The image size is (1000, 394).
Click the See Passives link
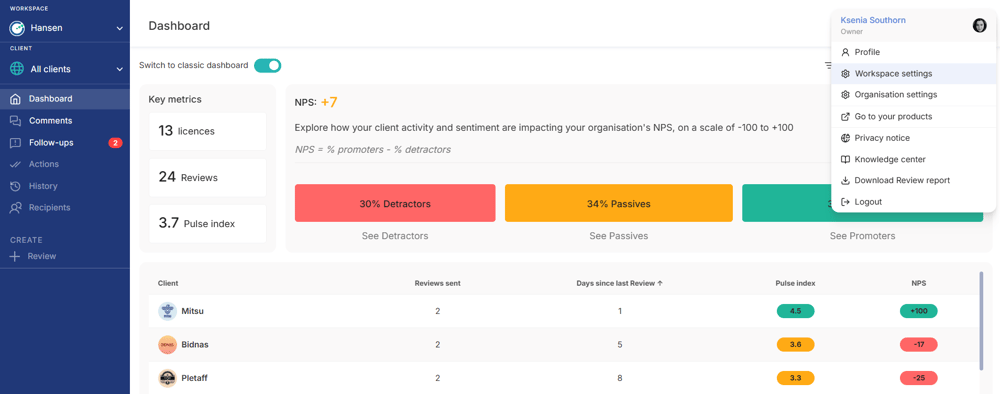(619, 236)
